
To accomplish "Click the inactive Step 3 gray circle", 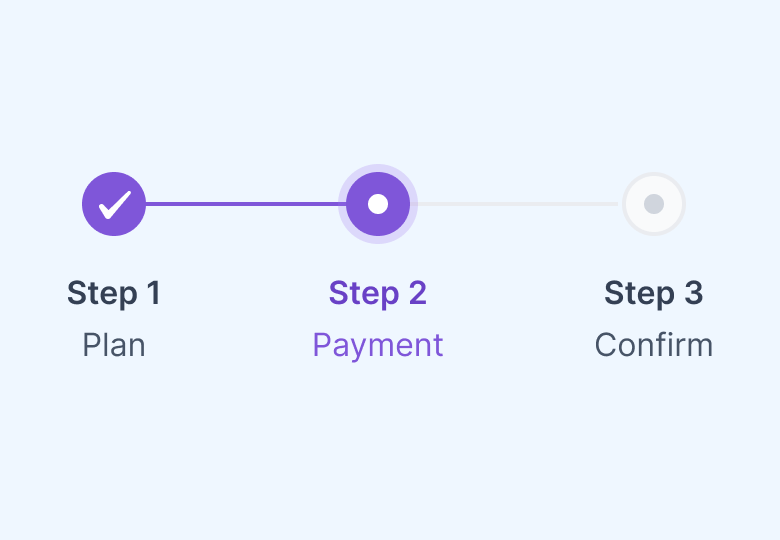I will tap(654, 204).
